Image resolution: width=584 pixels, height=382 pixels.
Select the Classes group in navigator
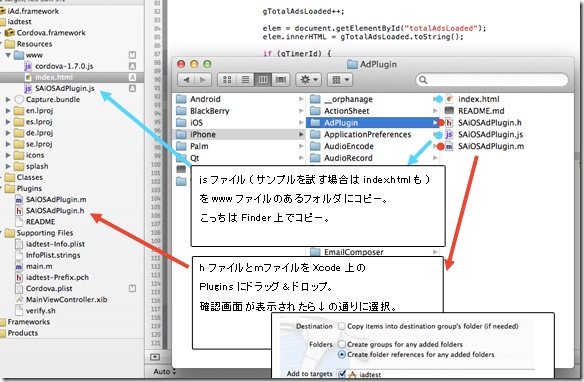29,177
